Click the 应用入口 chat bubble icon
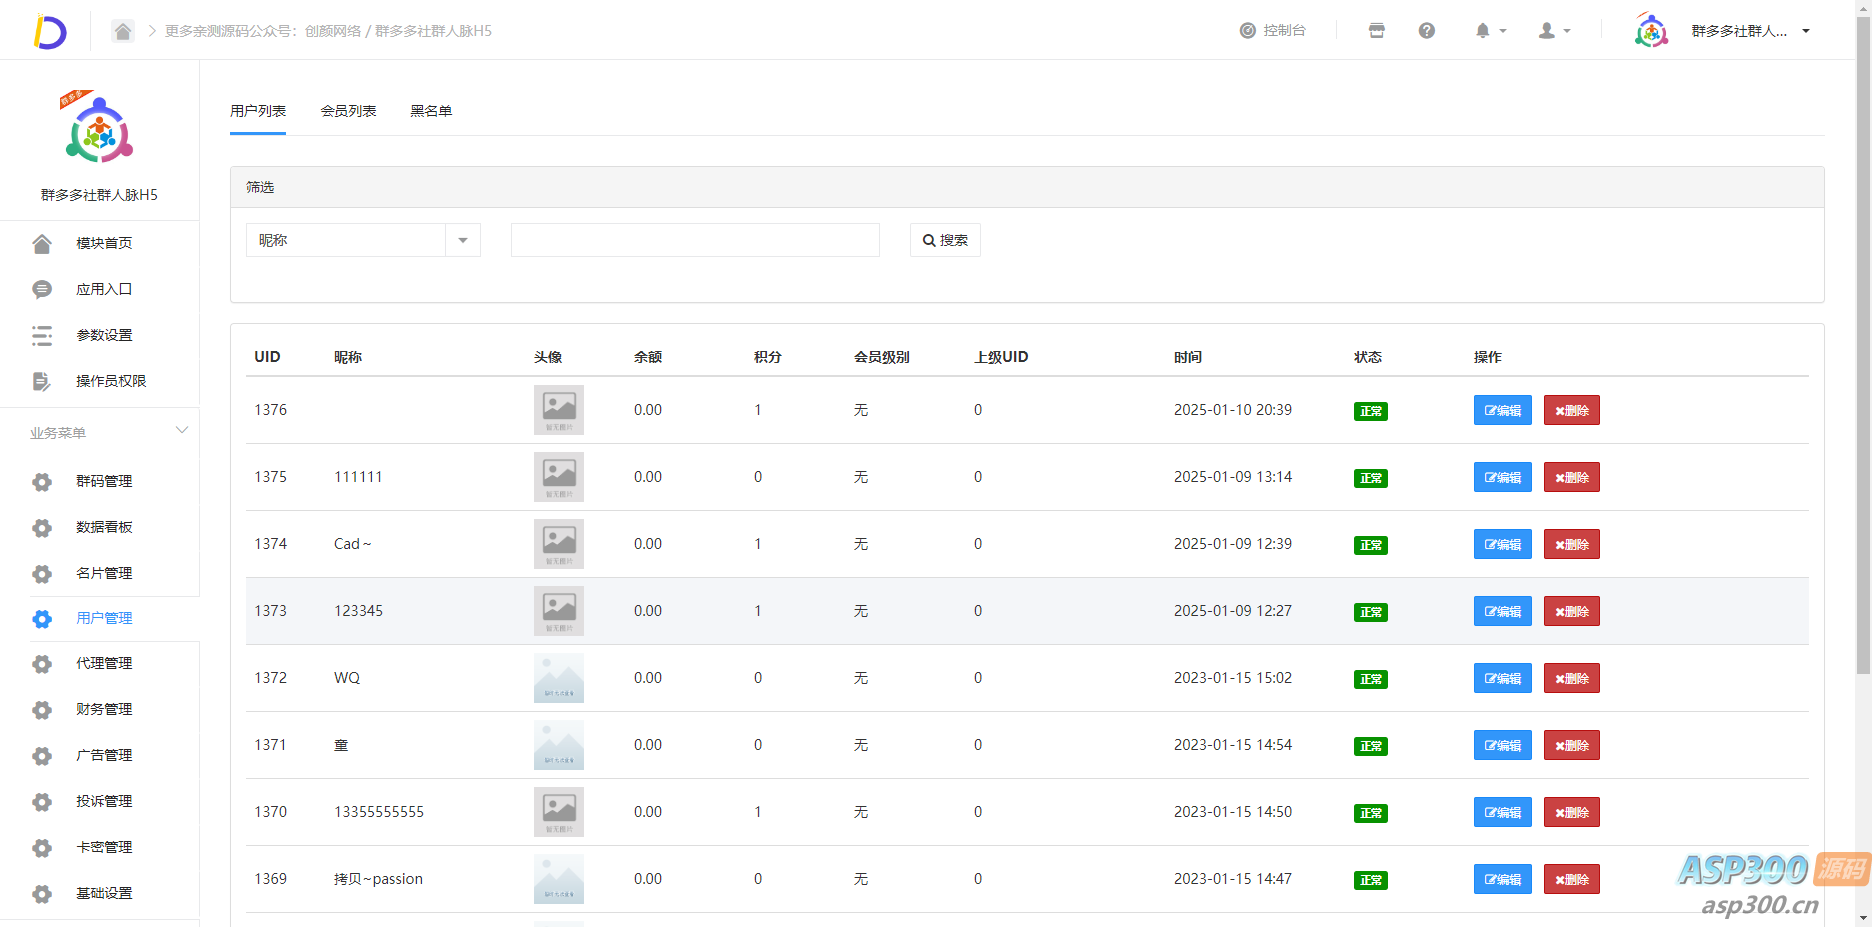The image size is (1872, 927). click(42, 290)
